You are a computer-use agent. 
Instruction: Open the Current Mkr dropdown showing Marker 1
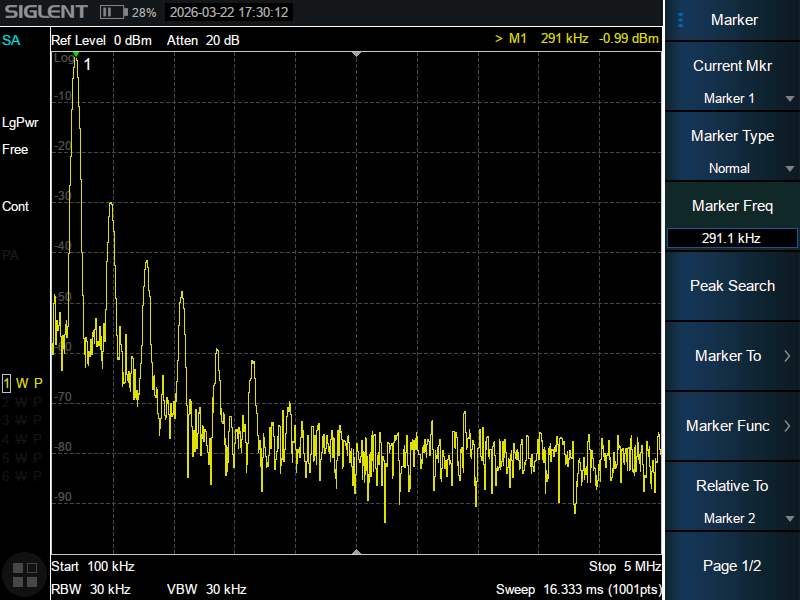[x=732, y=98]
